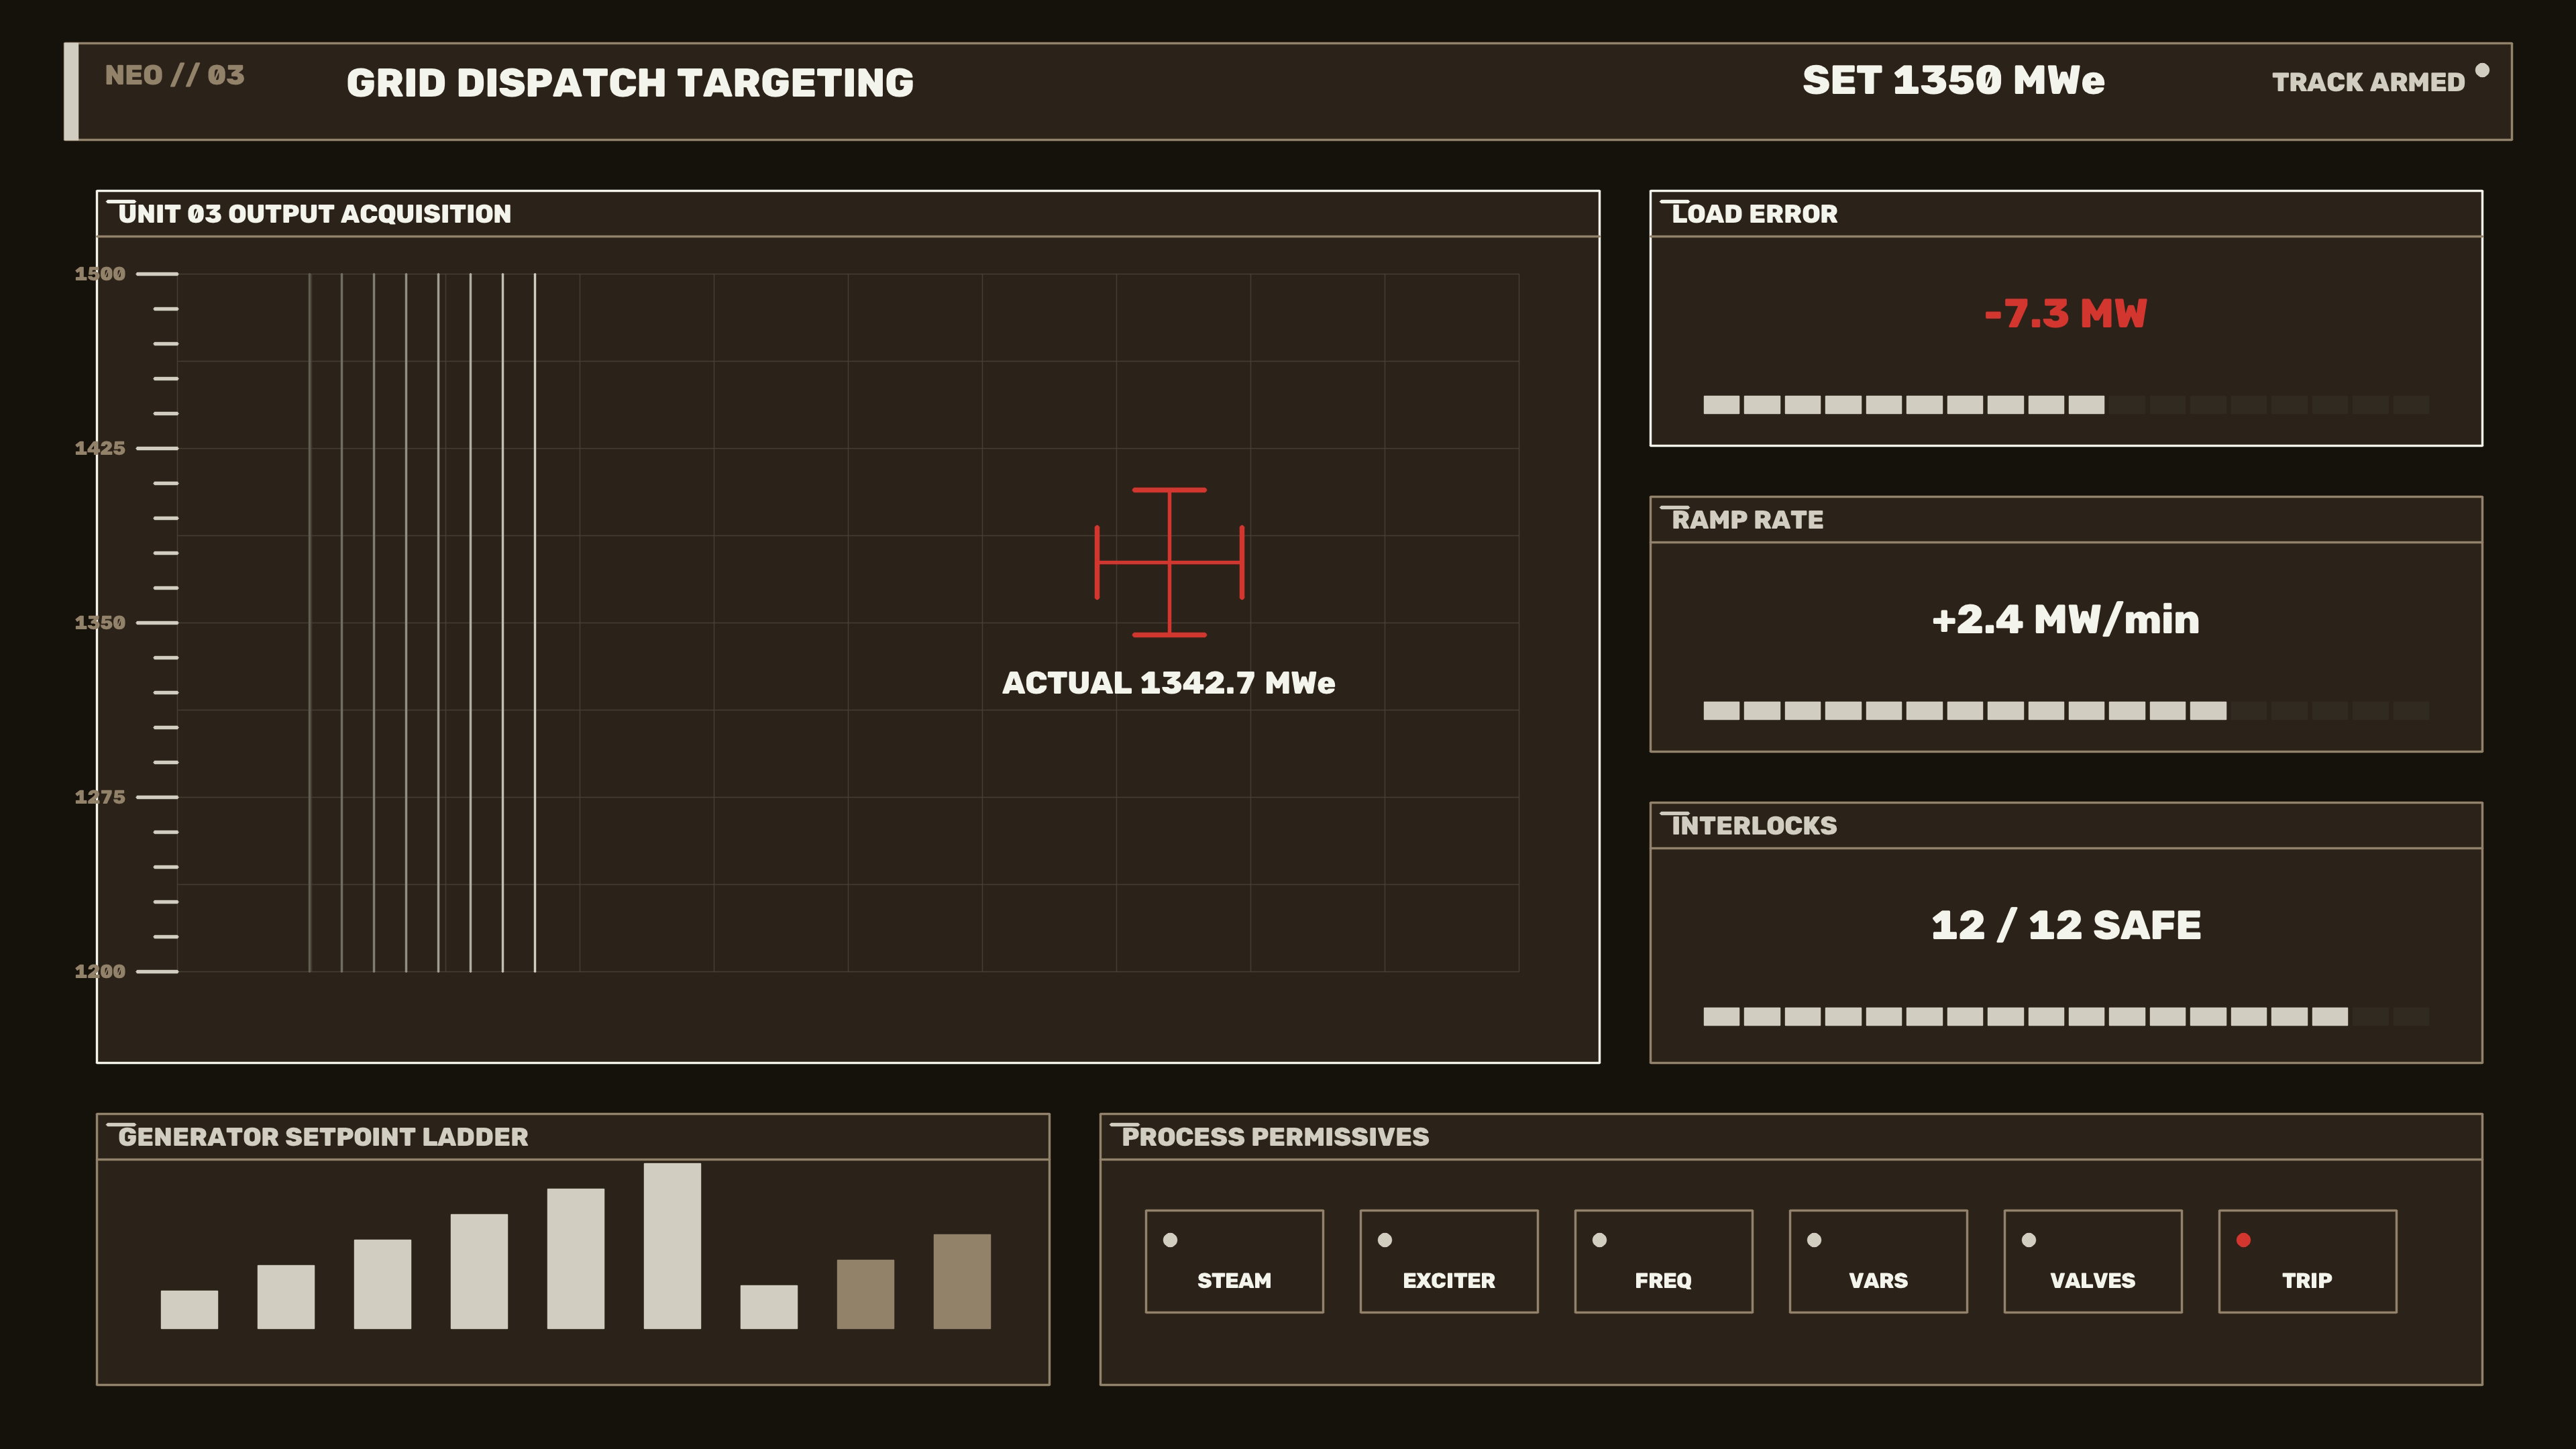Image resolution: width=2576 pixels, height=1449 pixels.
Task: Click the TRACK ARMED status dot
Action: pos(2482,70)
